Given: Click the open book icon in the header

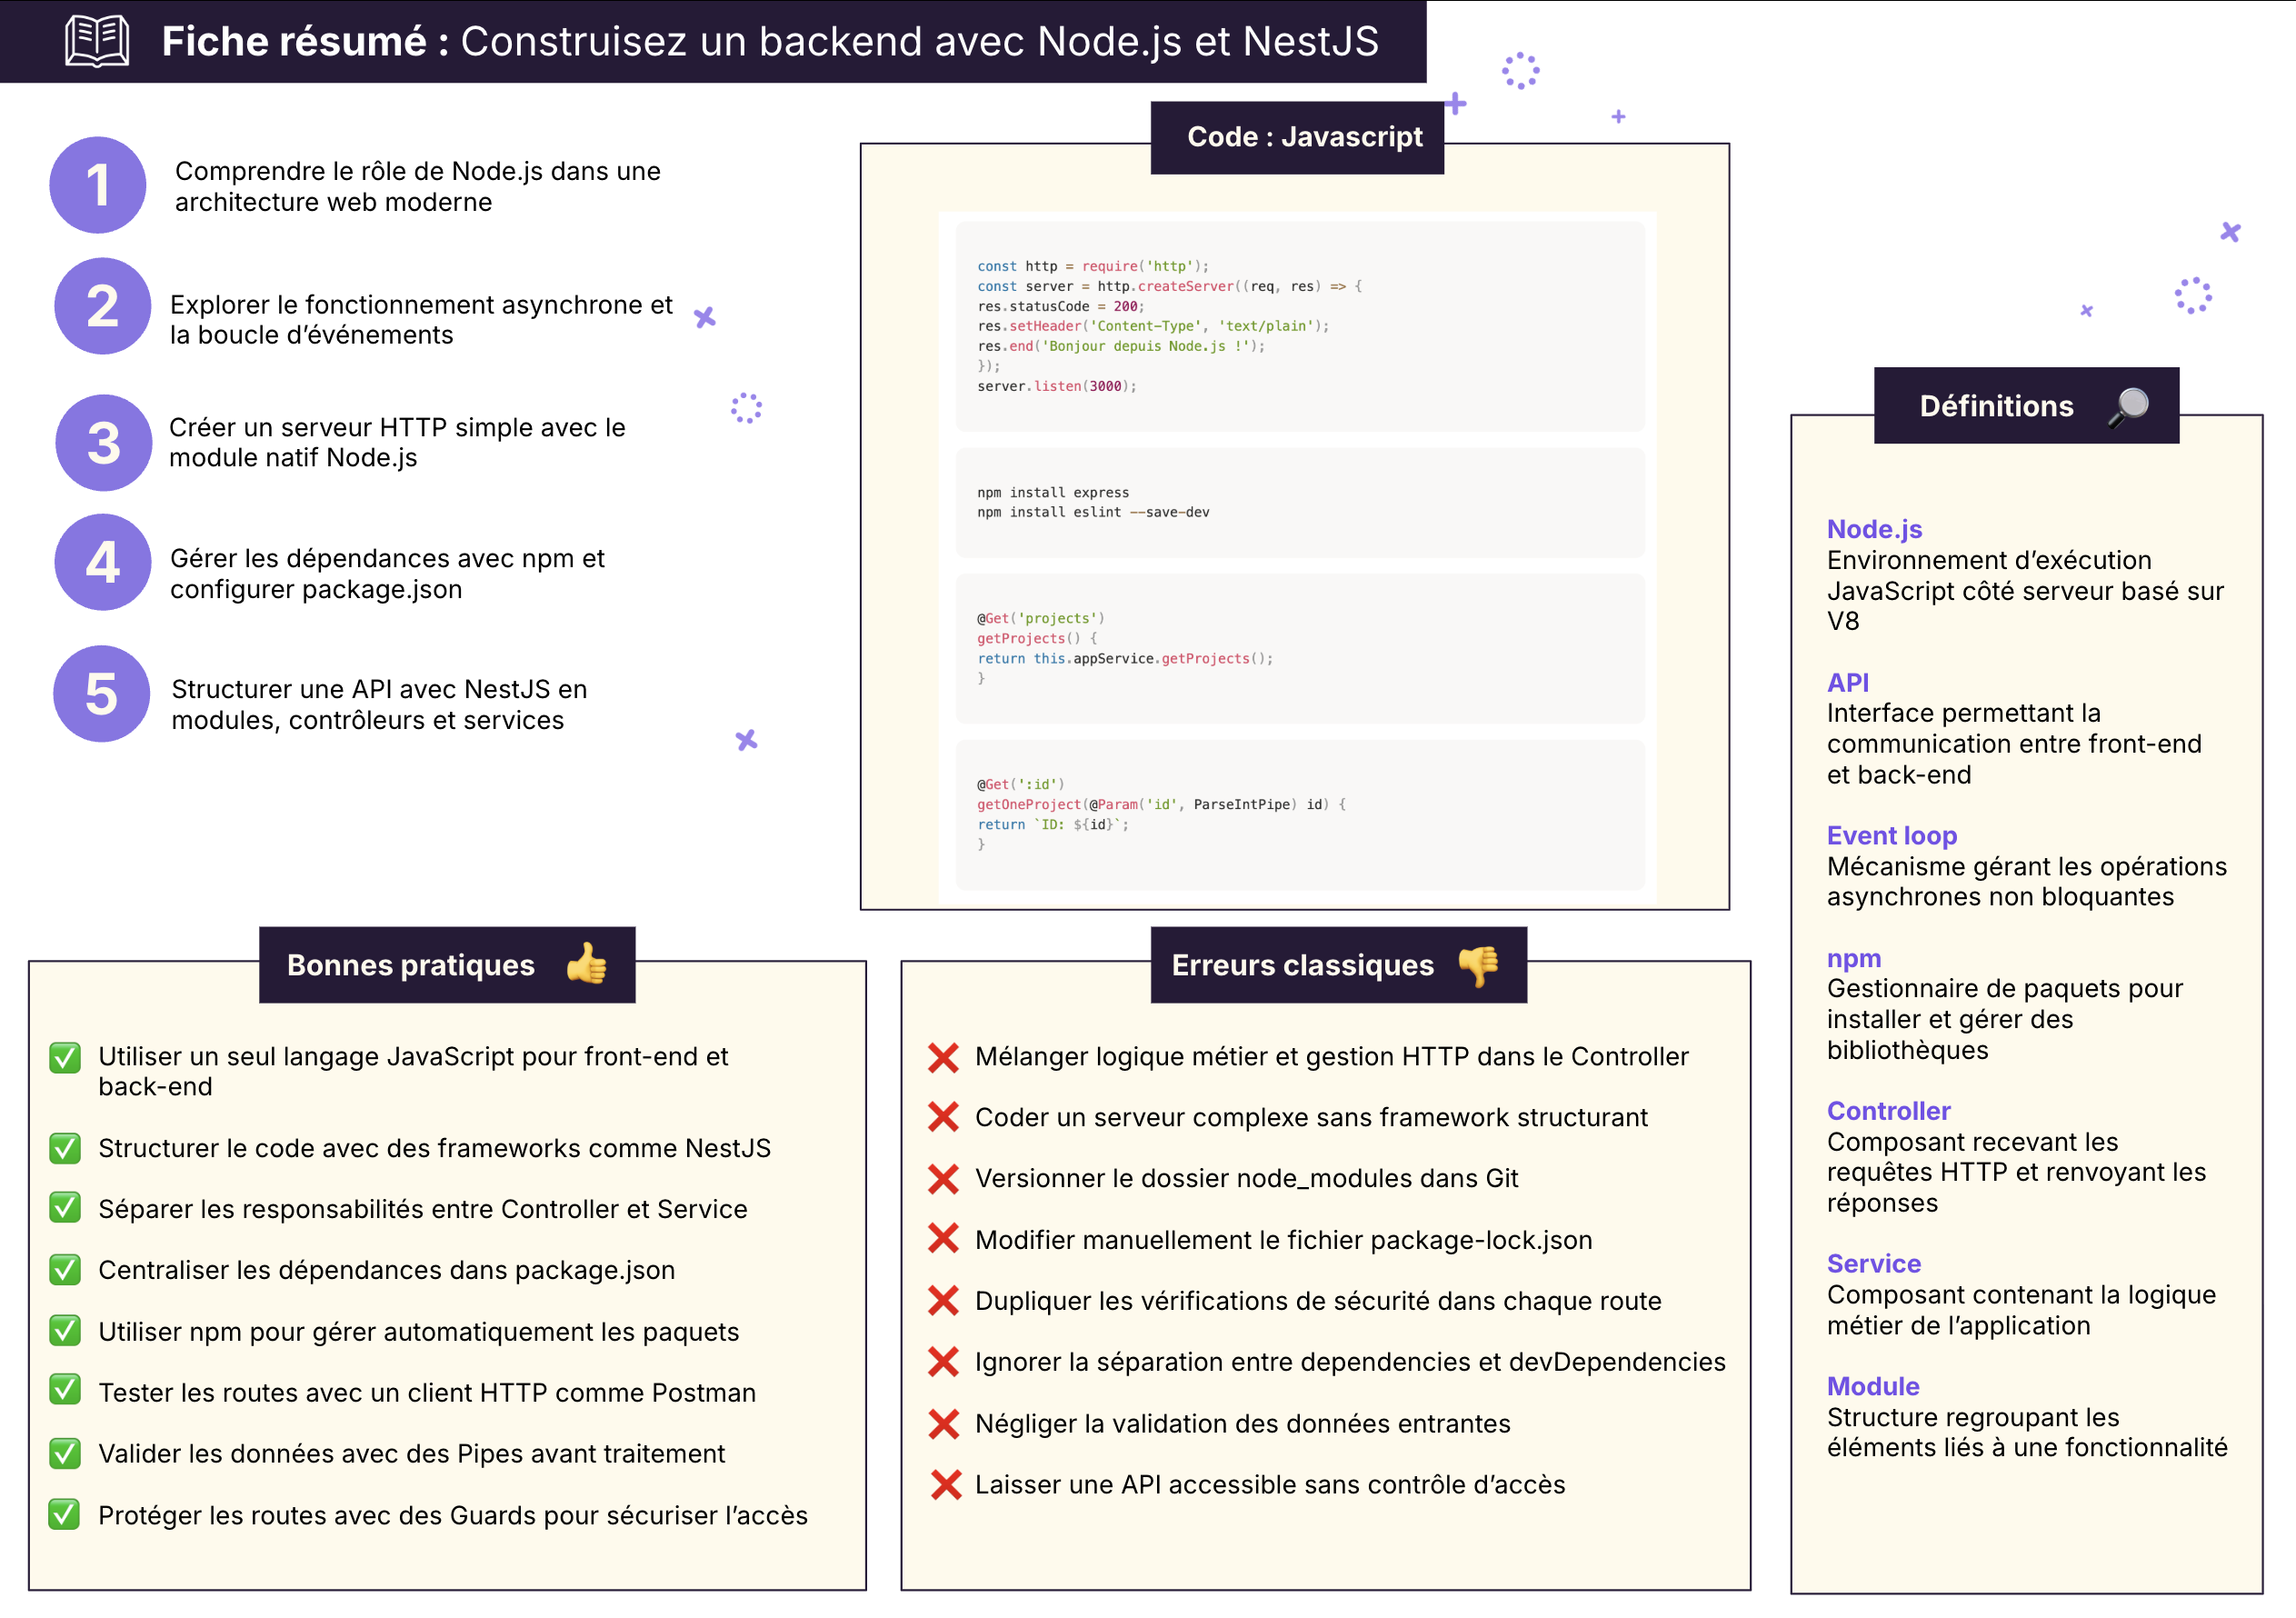Looking at the screenshot, I should tap(97, 41).
